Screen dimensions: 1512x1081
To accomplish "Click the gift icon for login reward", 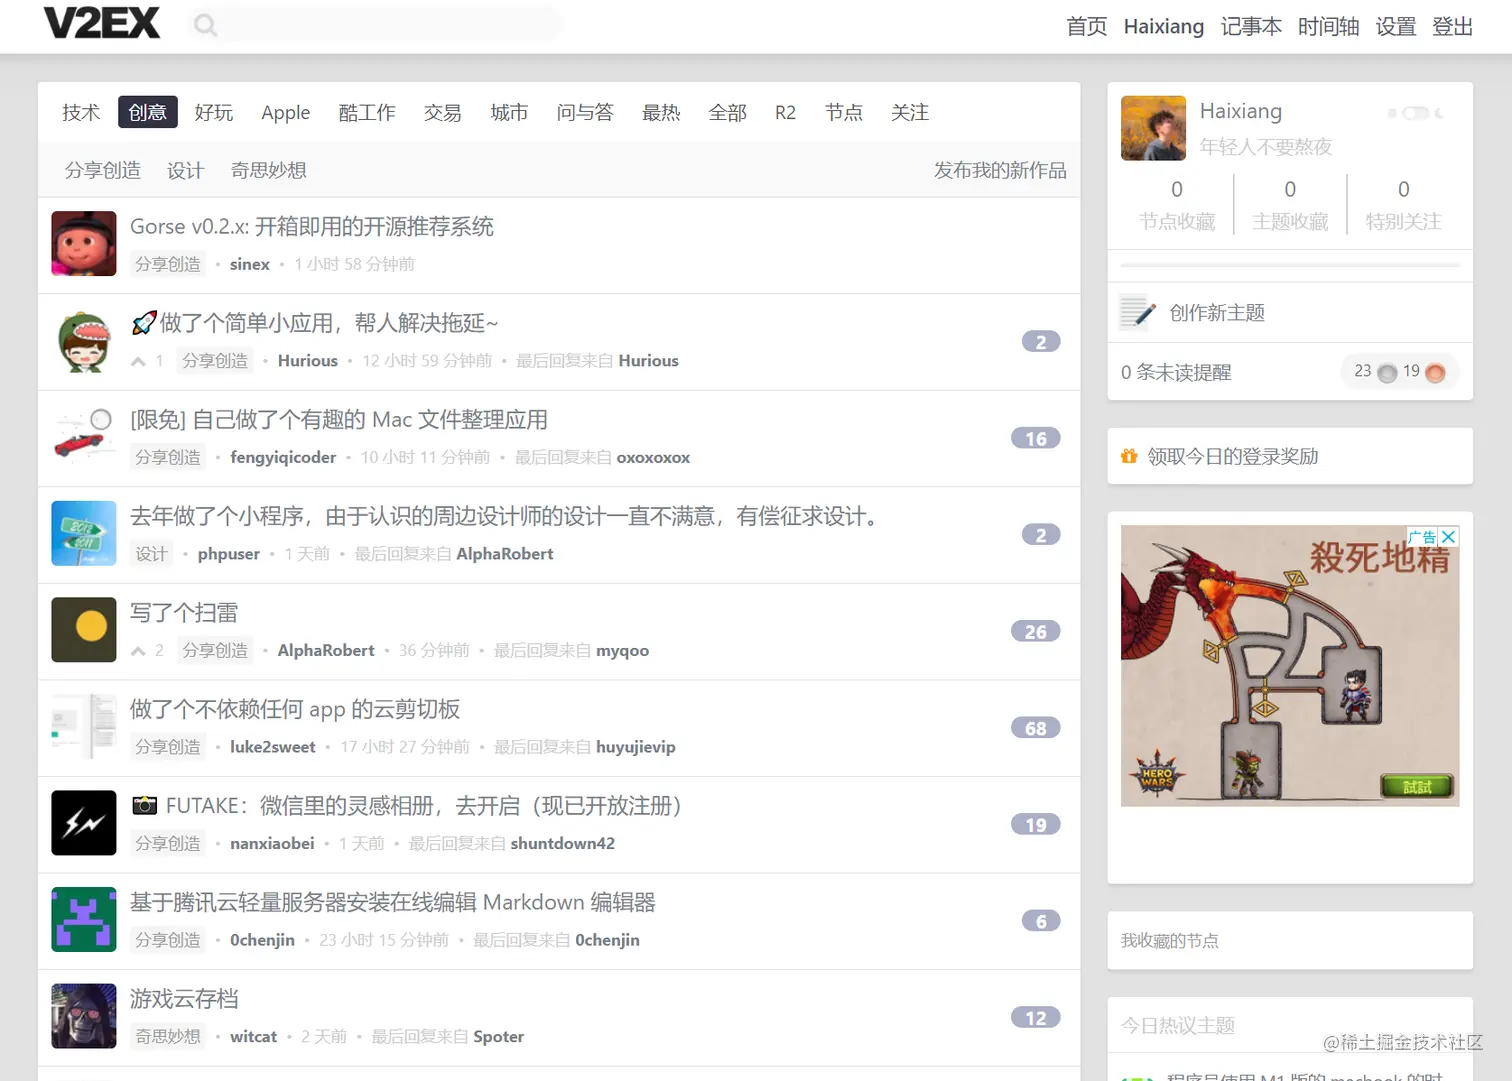I will pyautogui.click(x=1129, y=456).
